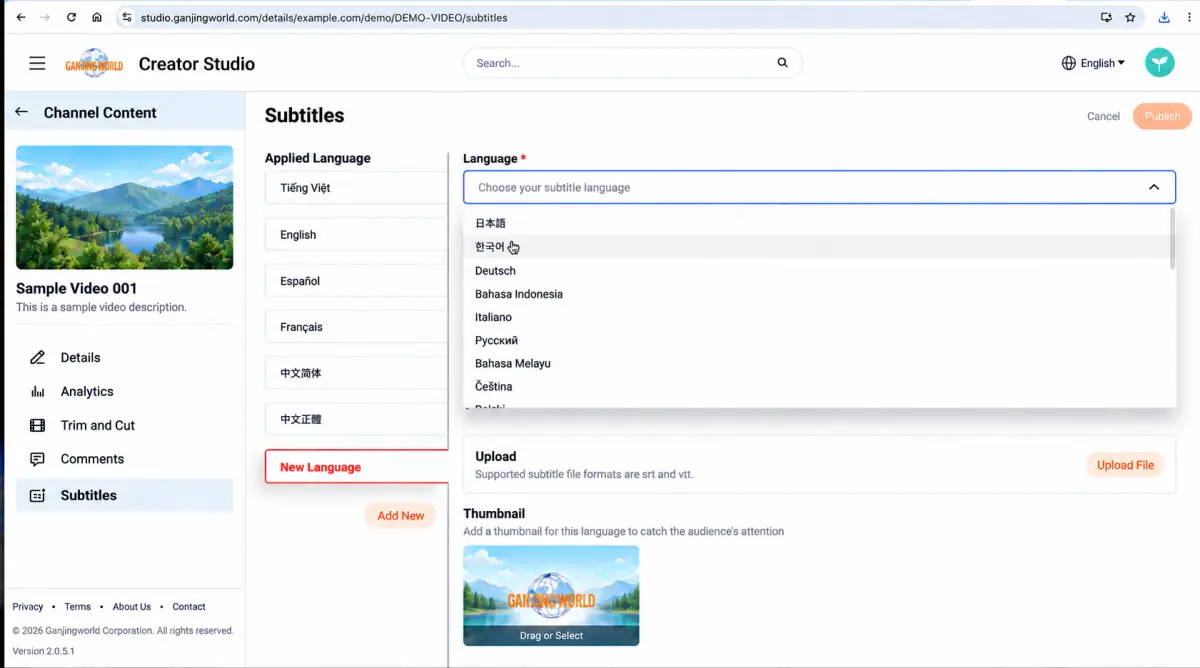Image resolution: width=1200 pixels, height=668 pixels.
Task: Click the Channel Content heading
Action: (100, 112)
